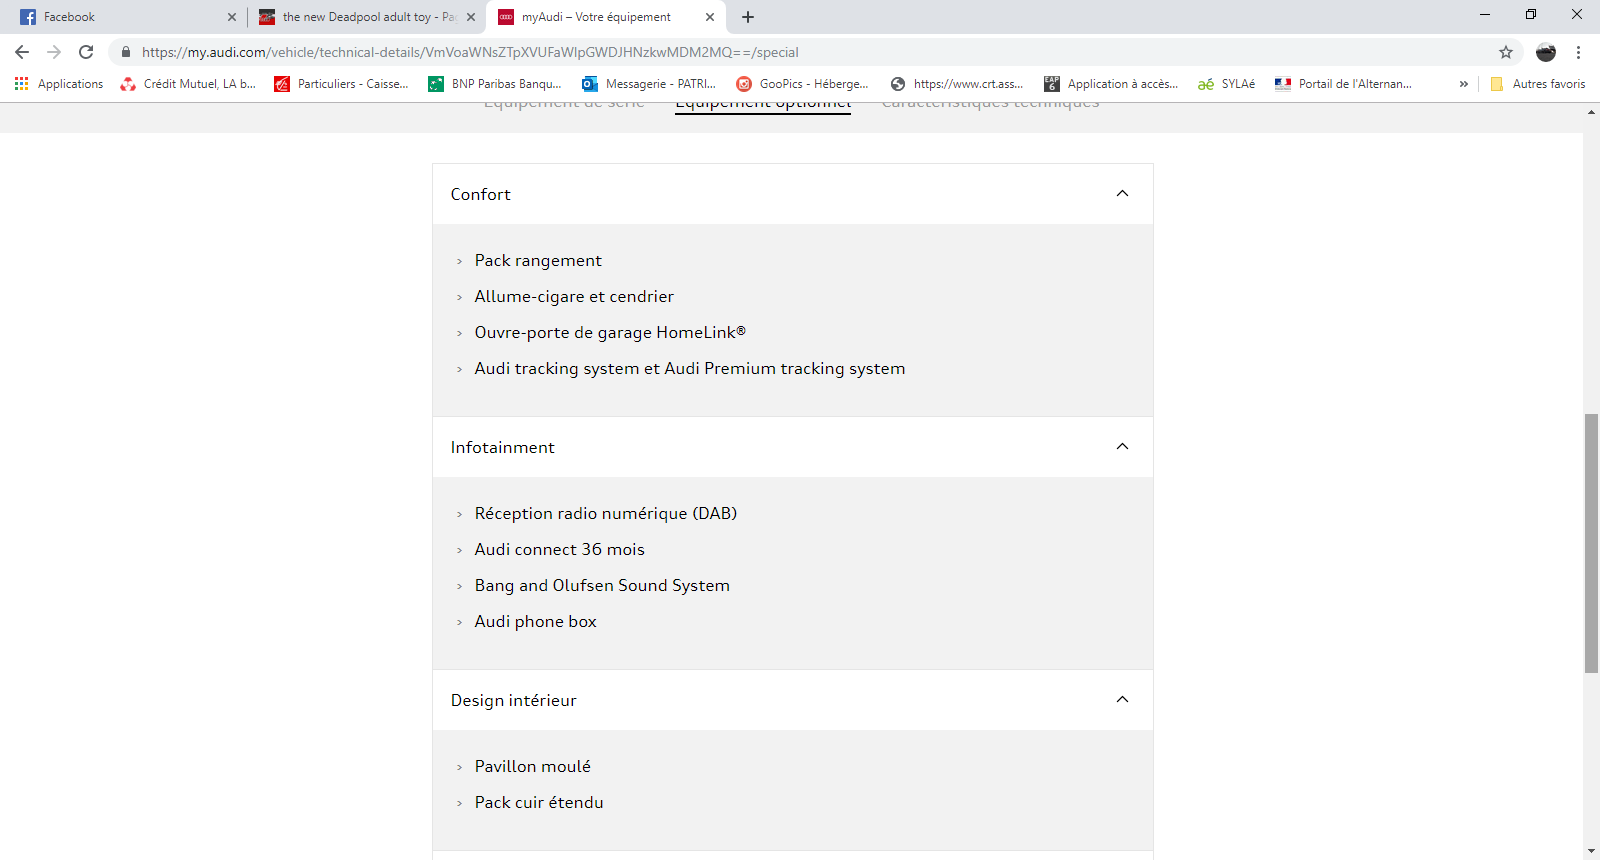Collapse the Design intérieur section
Image resolution: width=1600 pixels, height=860 pixels.
click(1122, 700)
